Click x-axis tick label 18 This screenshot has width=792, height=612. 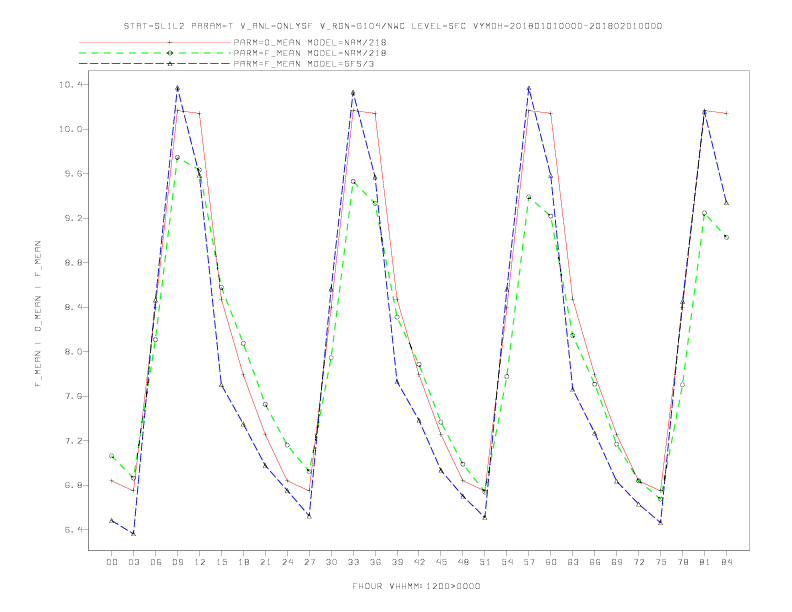pos(243,562)
